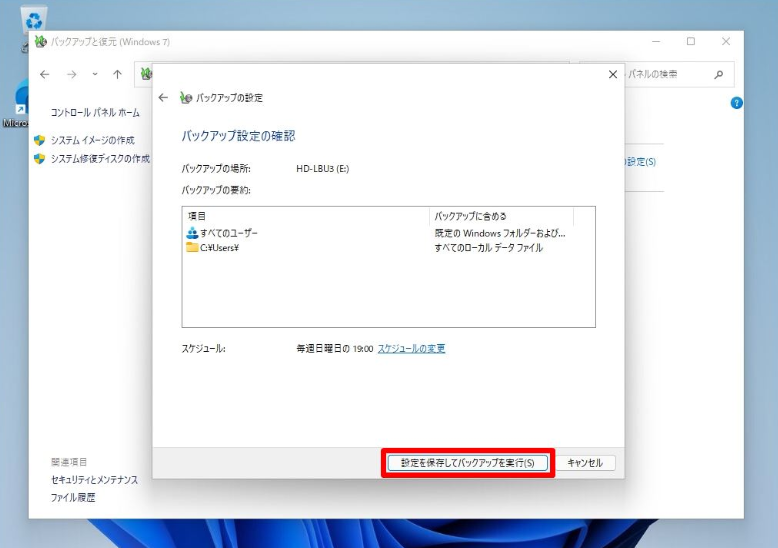Click the folder icon beside C:¥Users¥

click(192, 247)
